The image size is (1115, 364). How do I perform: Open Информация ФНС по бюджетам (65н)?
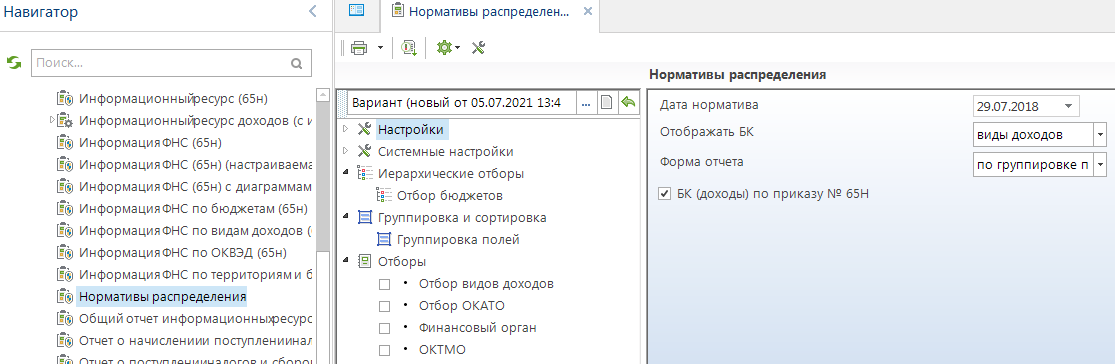[193, 209]
